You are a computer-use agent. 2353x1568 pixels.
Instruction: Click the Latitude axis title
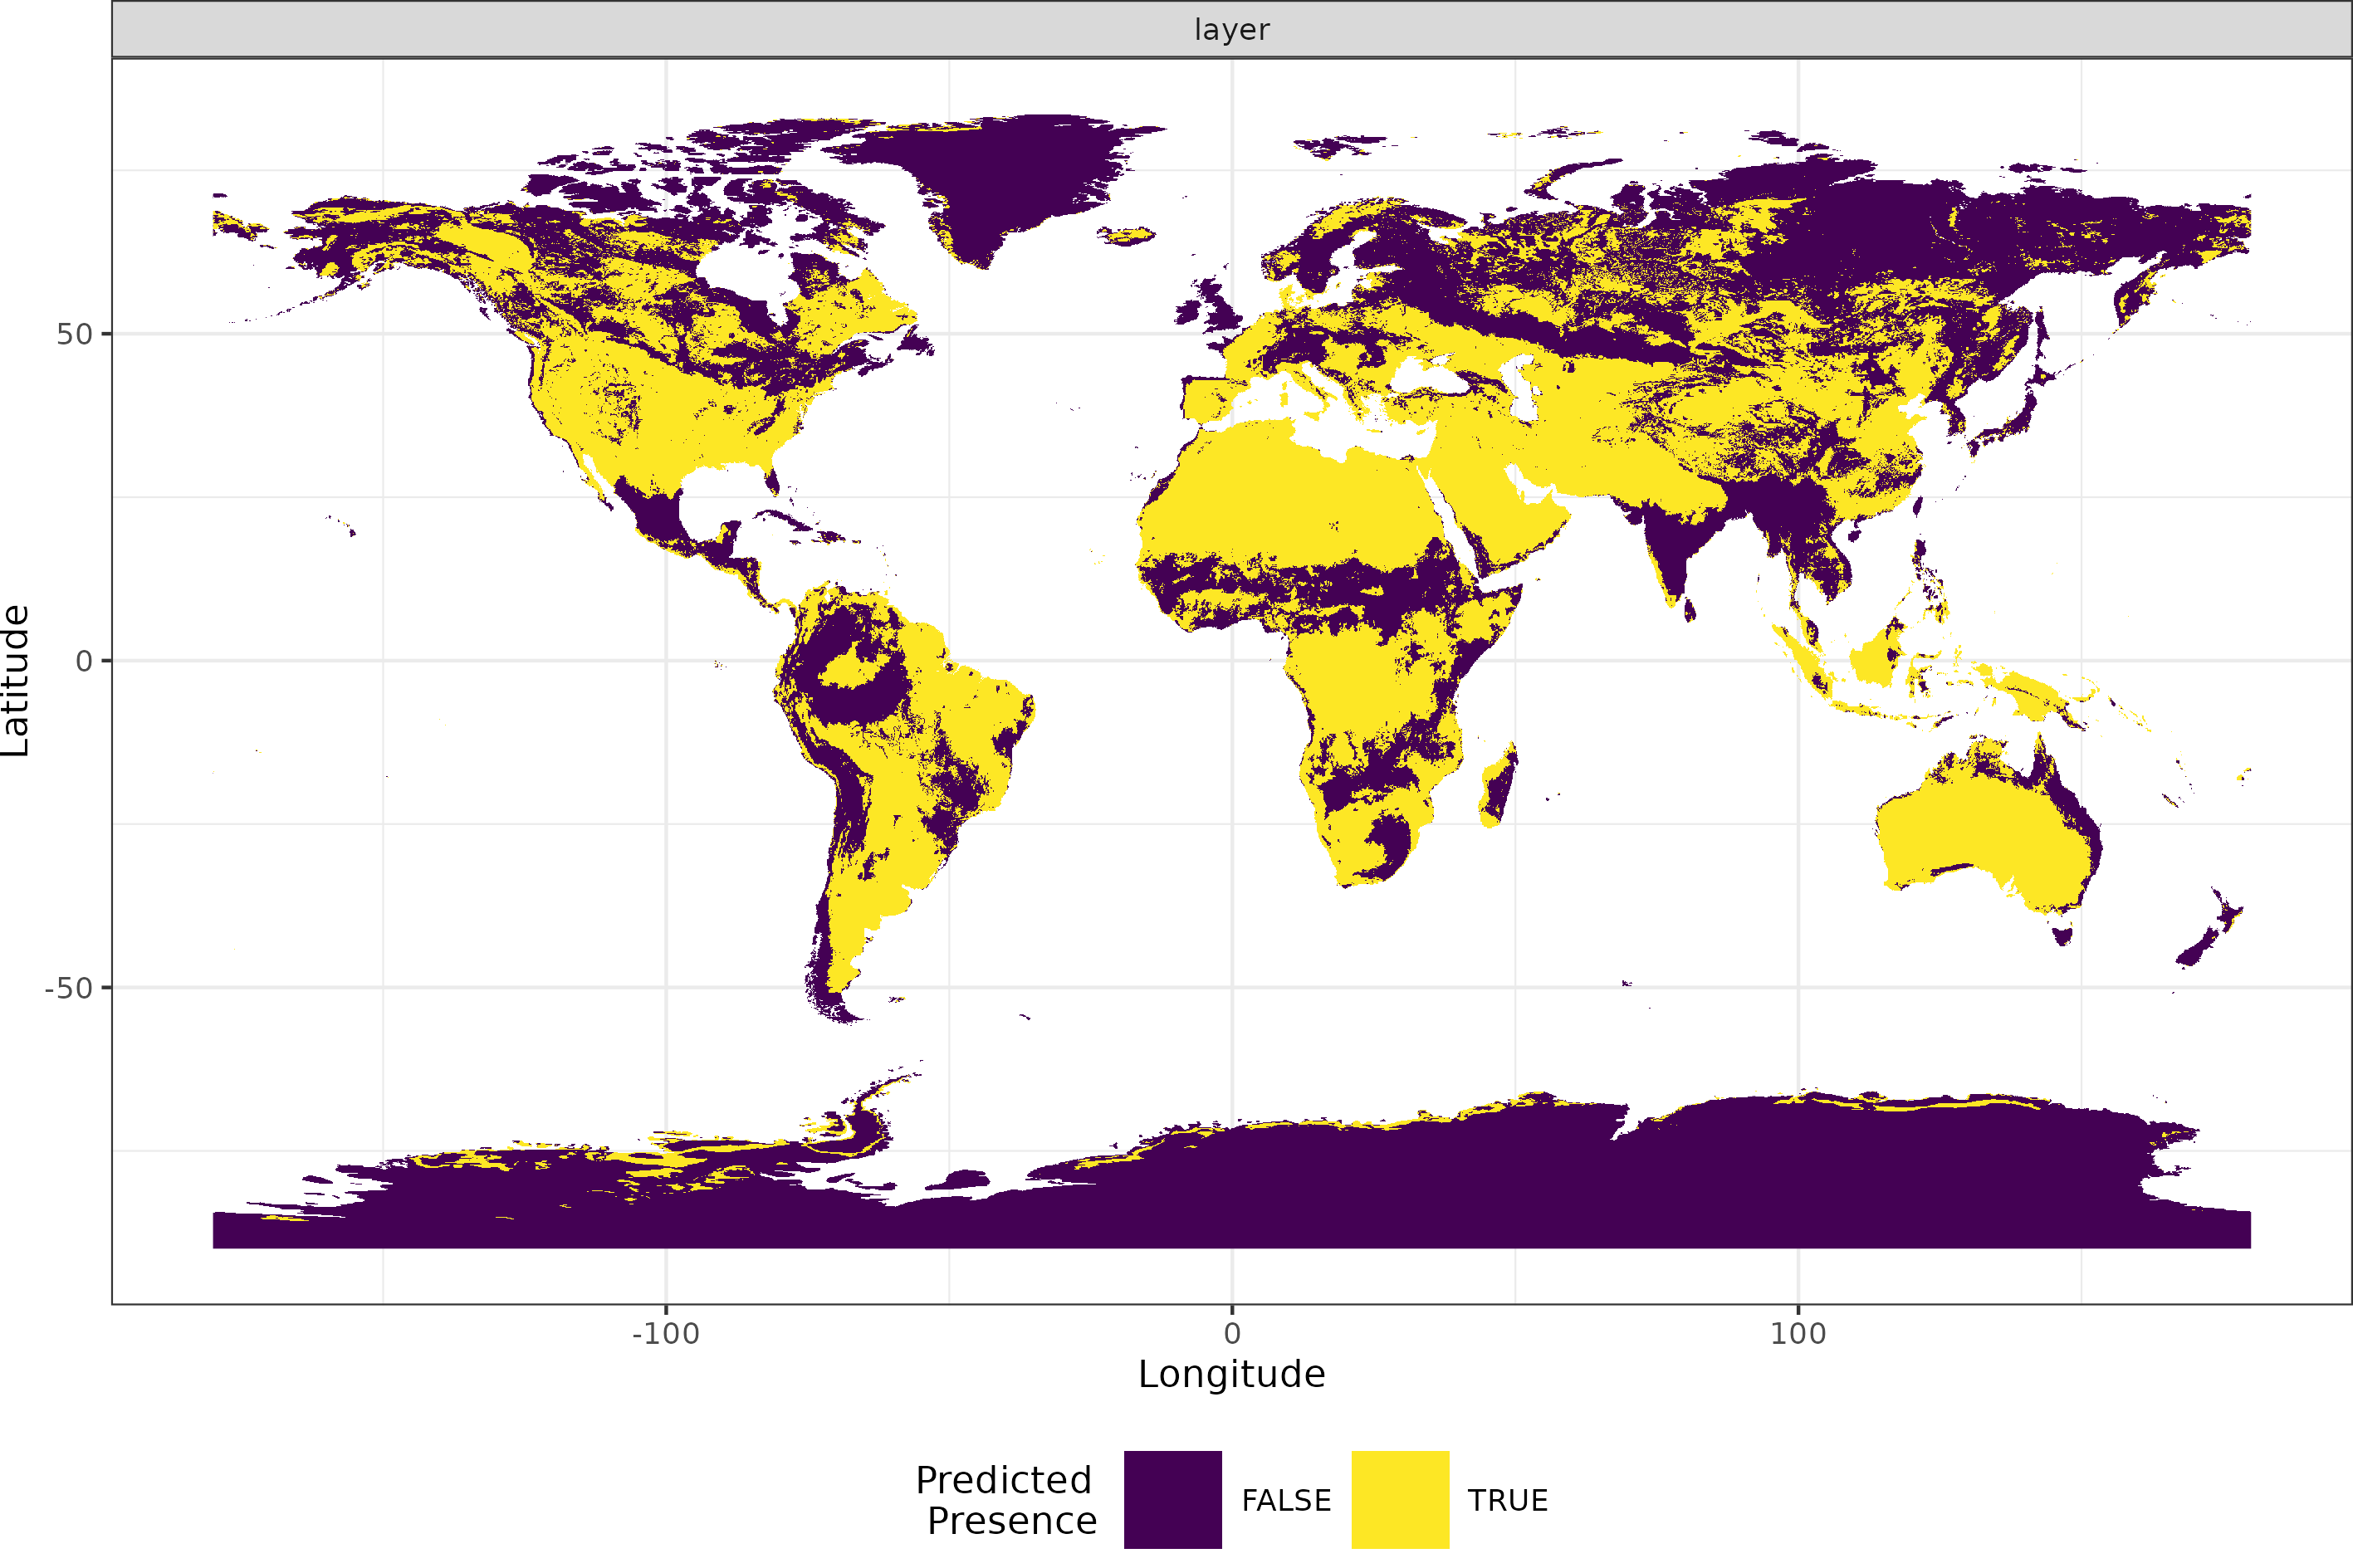pyautogui.click(x=16, y=680)
